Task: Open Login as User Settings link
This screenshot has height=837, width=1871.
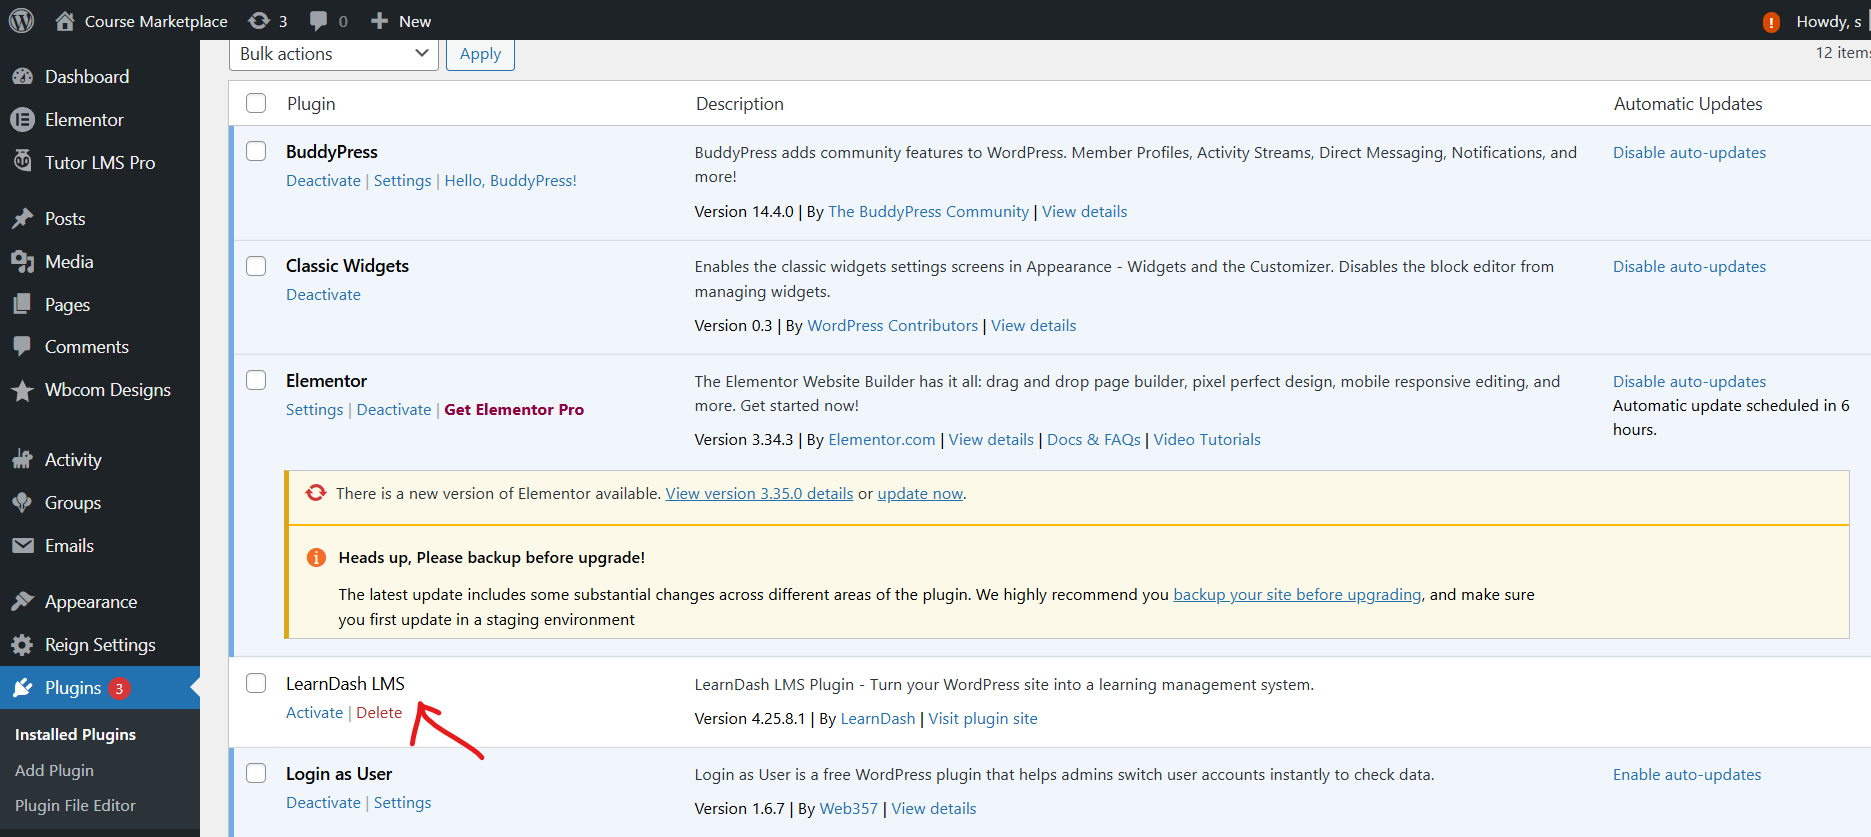Action: point(402,803)
